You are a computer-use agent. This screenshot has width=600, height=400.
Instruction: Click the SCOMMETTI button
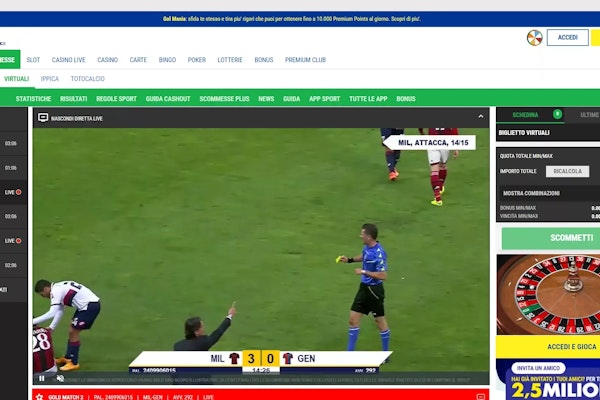pos(551,238)
